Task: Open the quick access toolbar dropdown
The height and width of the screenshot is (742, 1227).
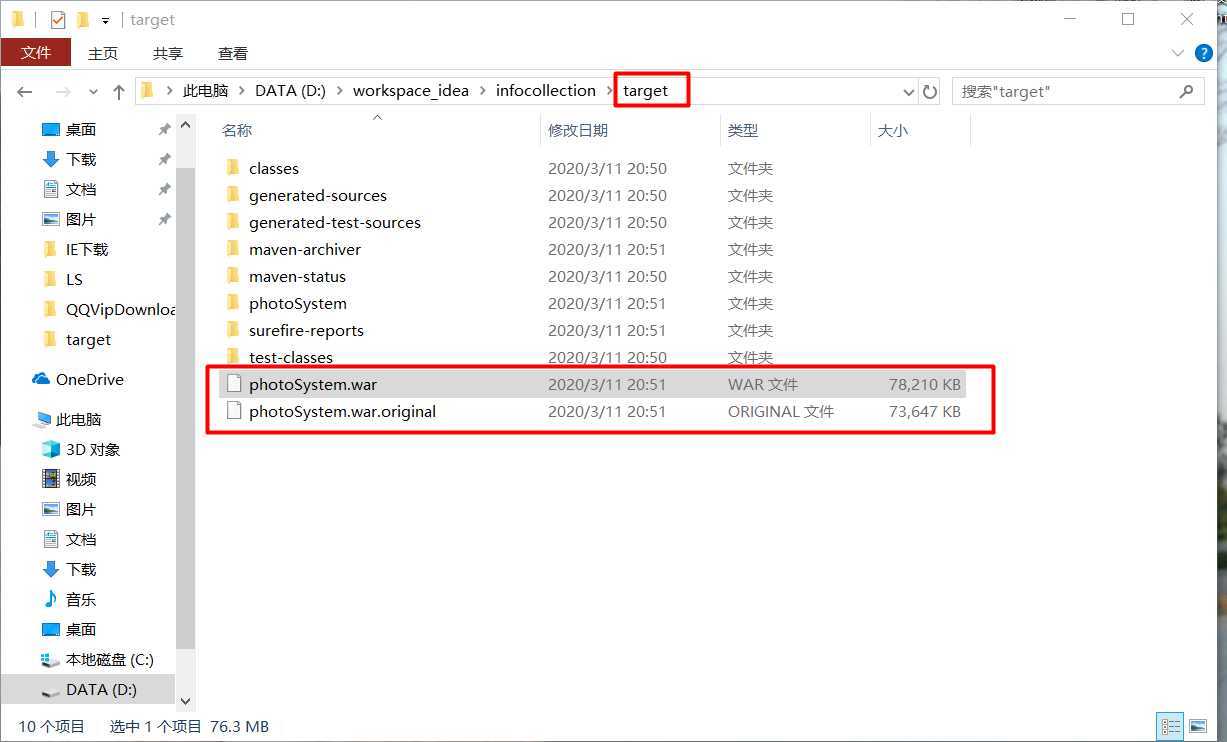Action: [x=105, y=20]
